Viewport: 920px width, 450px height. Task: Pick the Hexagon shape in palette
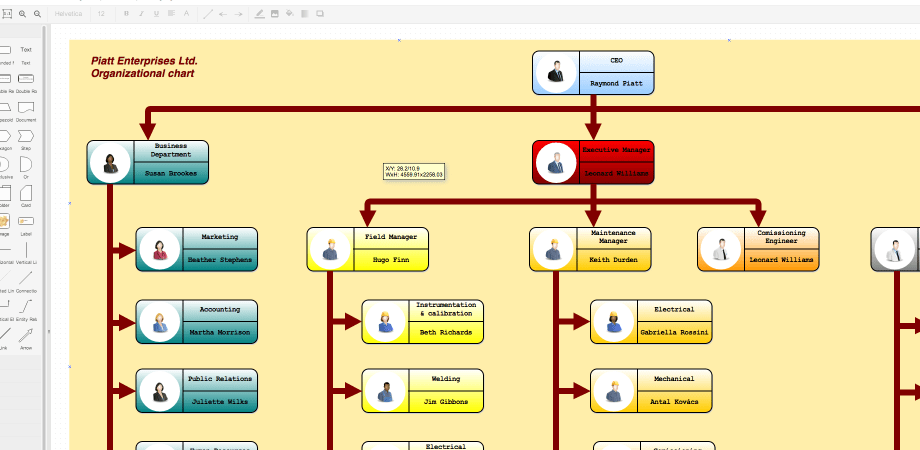coord(4,136)
